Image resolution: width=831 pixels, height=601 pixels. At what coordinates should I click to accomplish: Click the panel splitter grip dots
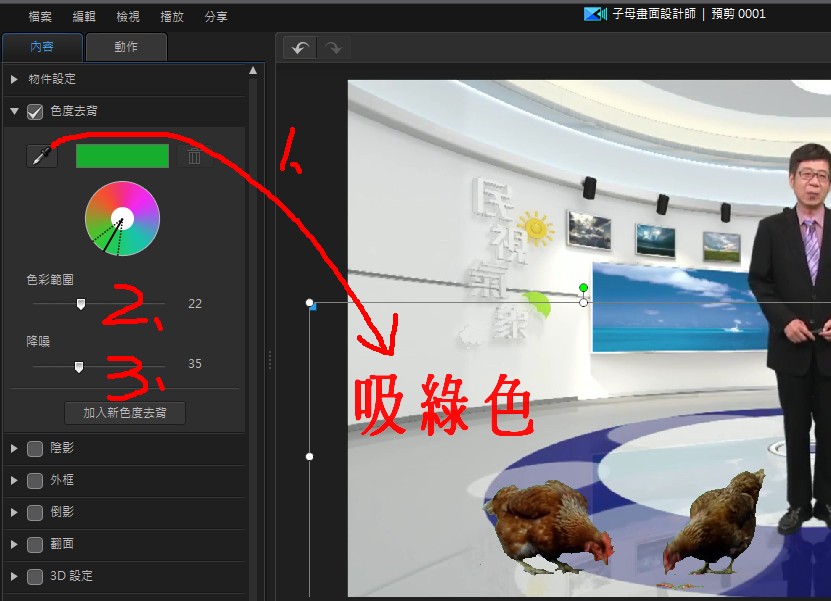coord(270,360)
